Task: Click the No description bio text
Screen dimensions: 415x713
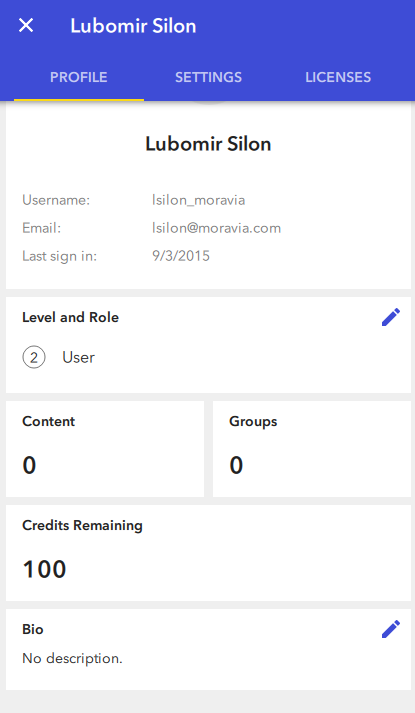Action: coord(72,658)
